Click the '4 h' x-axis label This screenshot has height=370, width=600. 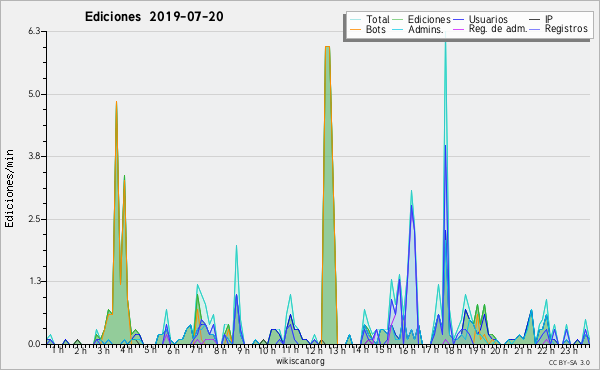126,350
